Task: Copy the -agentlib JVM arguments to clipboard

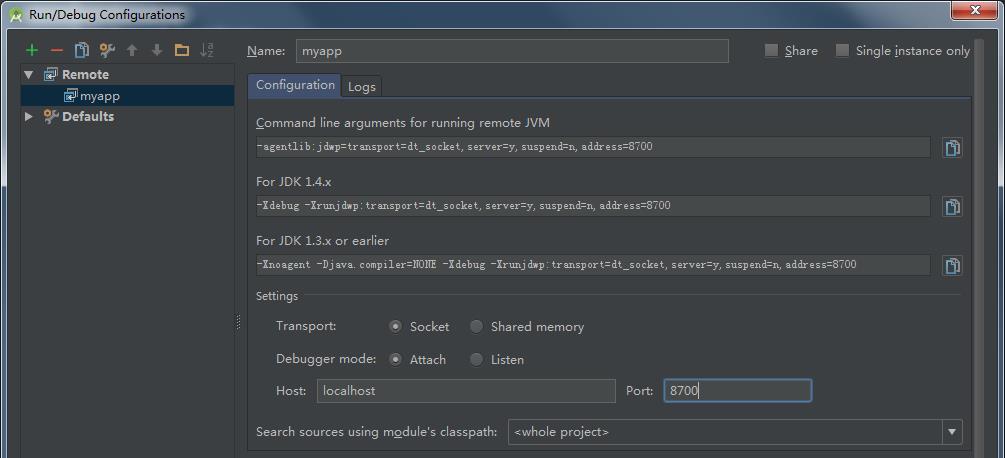Action: [x=952, y=148]
